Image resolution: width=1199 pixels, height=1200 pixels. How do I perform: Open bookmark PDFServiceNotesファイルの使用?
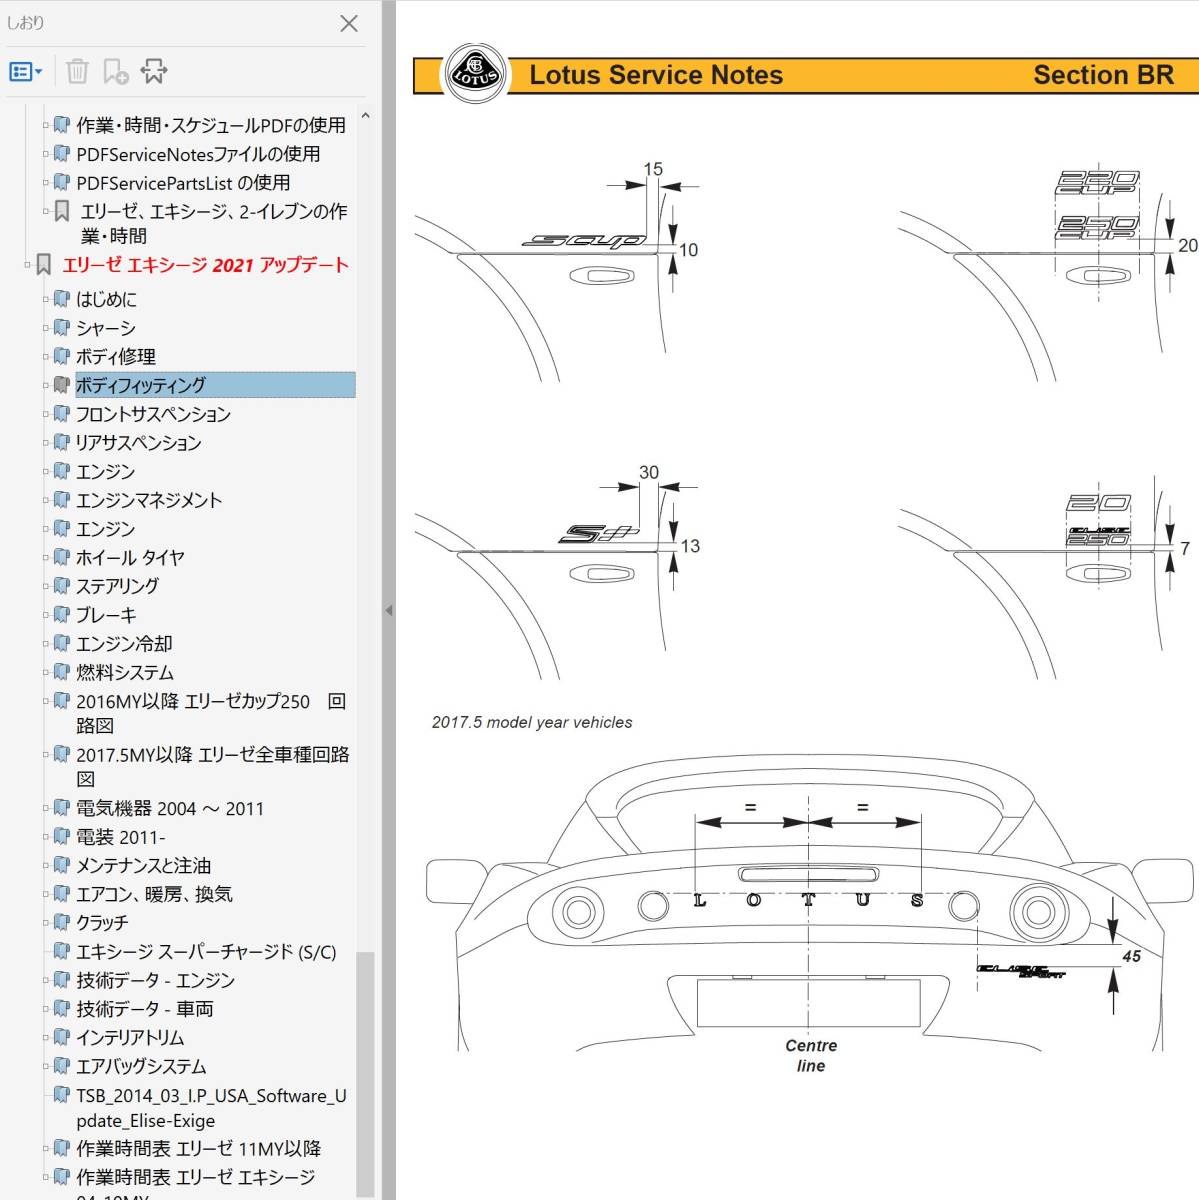tap(198, 154)
